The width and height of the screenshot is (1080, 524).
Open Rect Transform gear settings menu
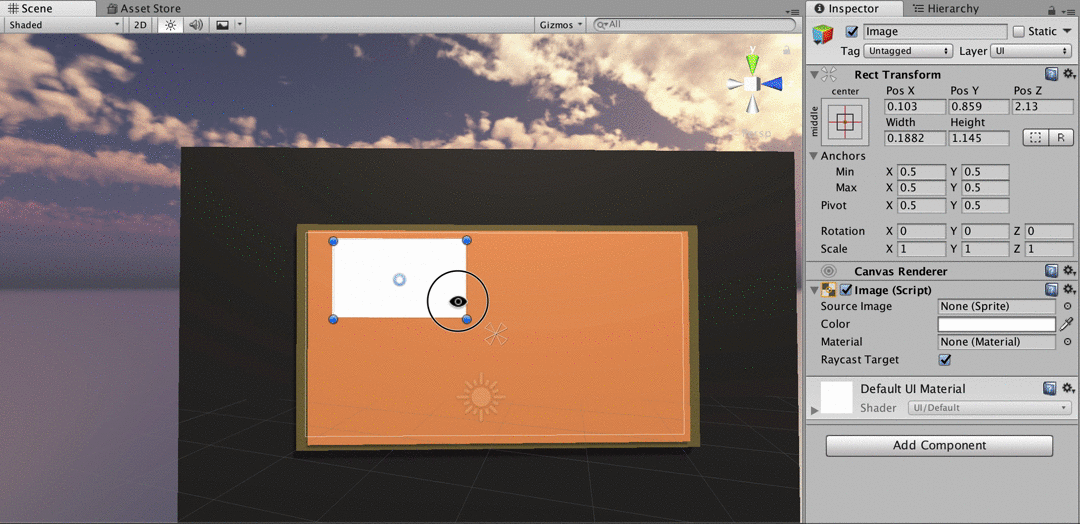[1068, 74]
